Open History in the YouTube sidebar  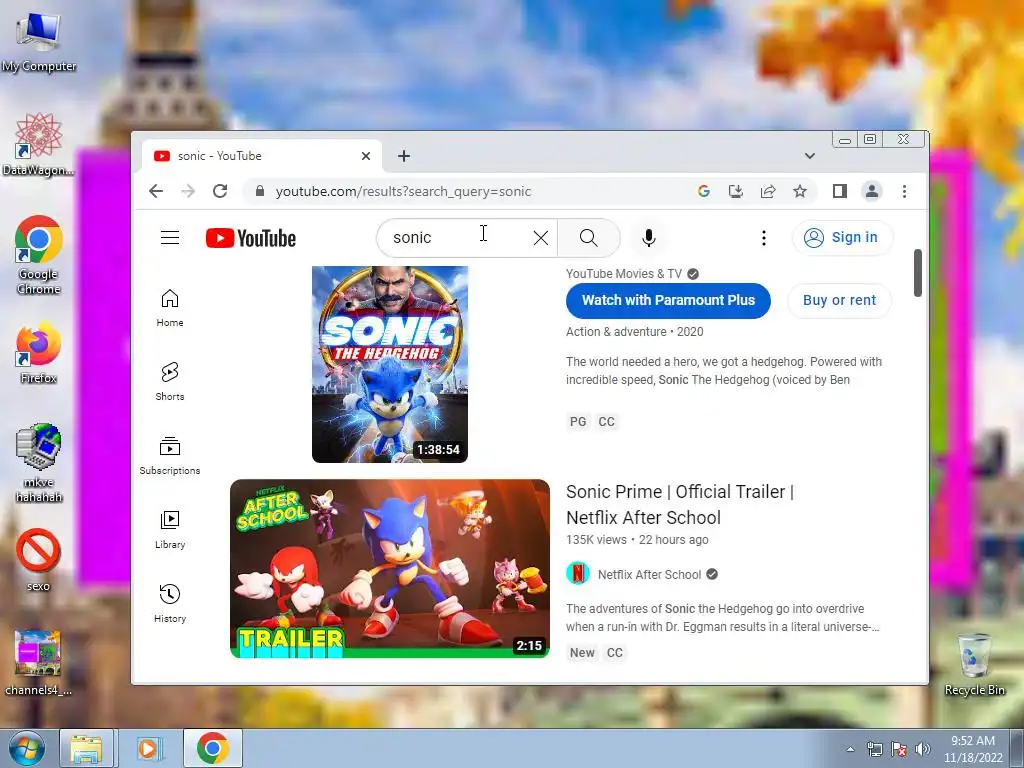tap(170, 603)
